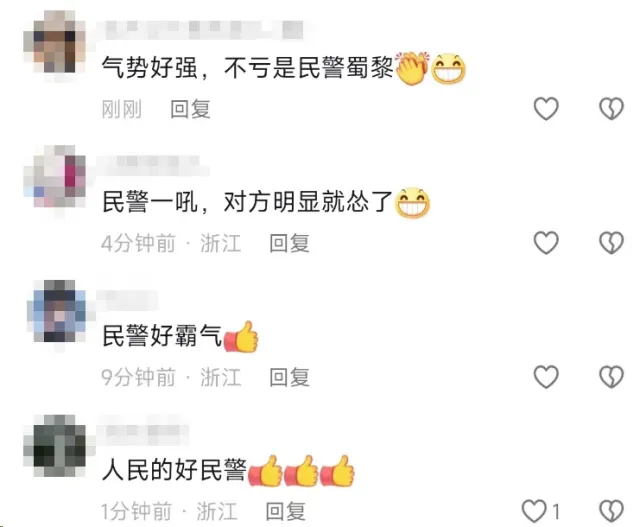This screenshot has height=527, width=640.
Task: Open the avatar beside "民警一吼" comment
Action: point(55,176)
